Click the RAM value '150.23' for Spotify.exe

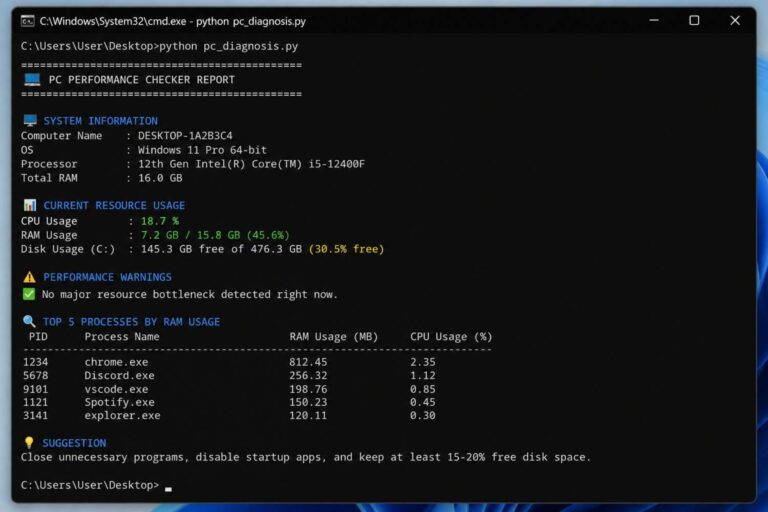(x=308, y=402)
